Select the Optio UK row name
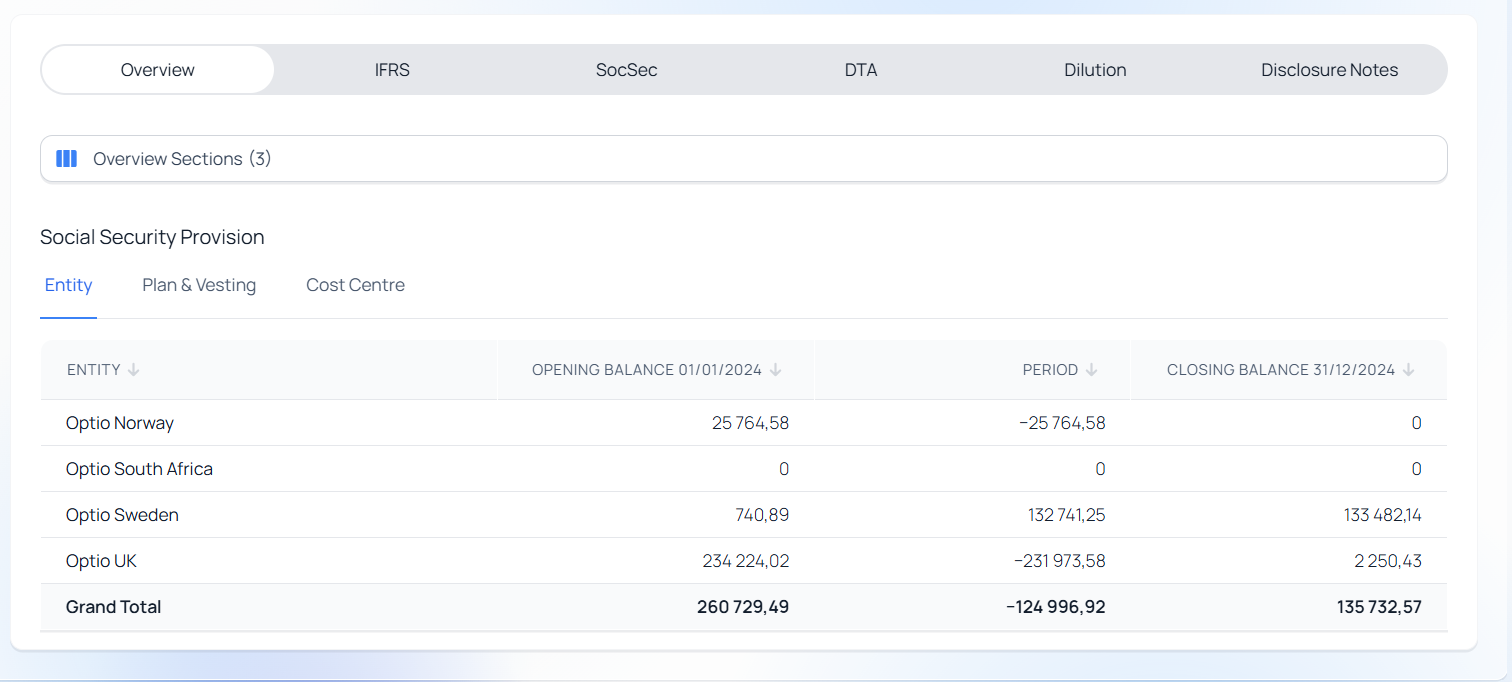Screen dimensions: 1512x682 101,561
